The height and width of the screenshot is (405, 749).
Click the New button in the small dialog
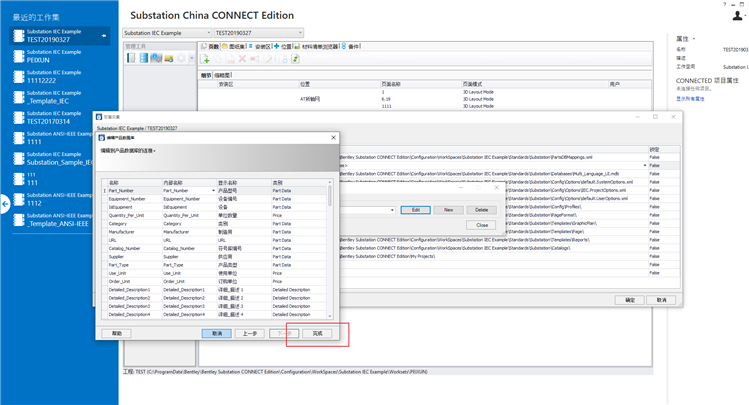pos(449,210)
